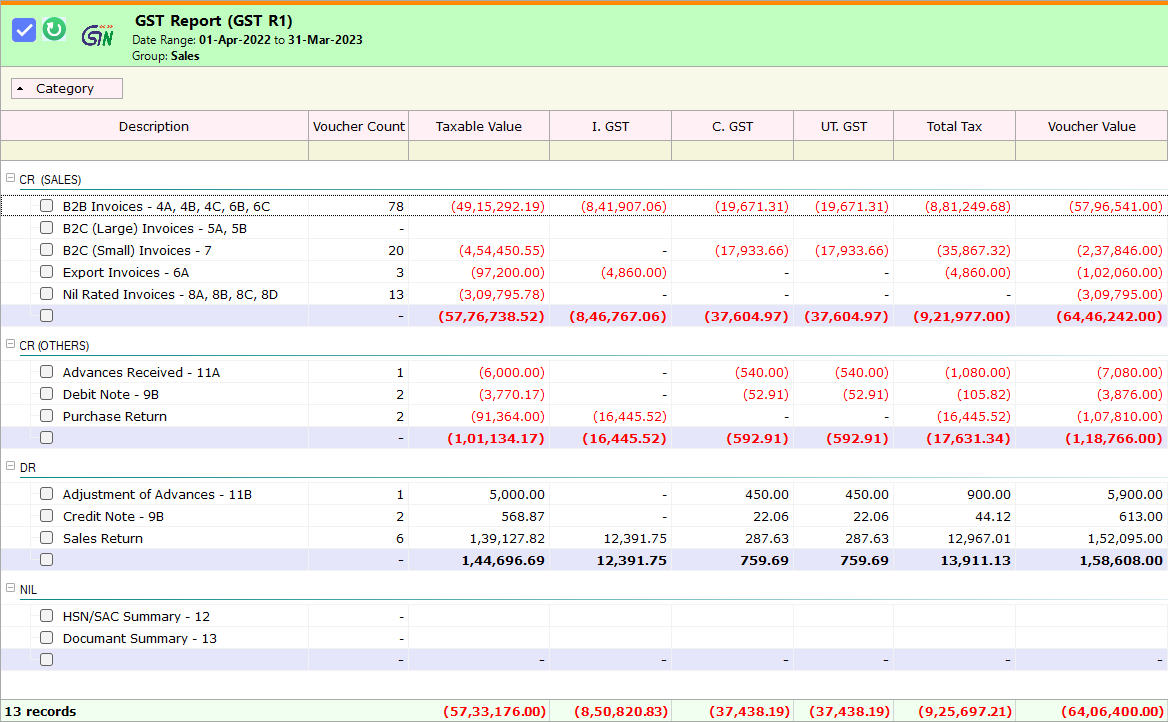Tick the checkbox for Export Invoices - 6A
The height and width of the screenshot is (722, 1168).
coord(46,272)
